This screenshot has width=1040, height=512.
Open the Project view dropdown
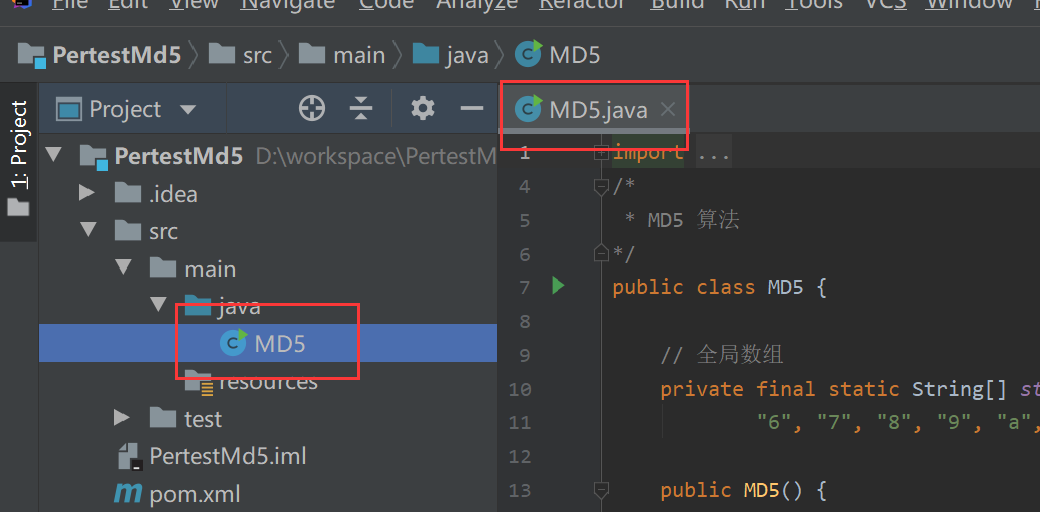point(187,109)
